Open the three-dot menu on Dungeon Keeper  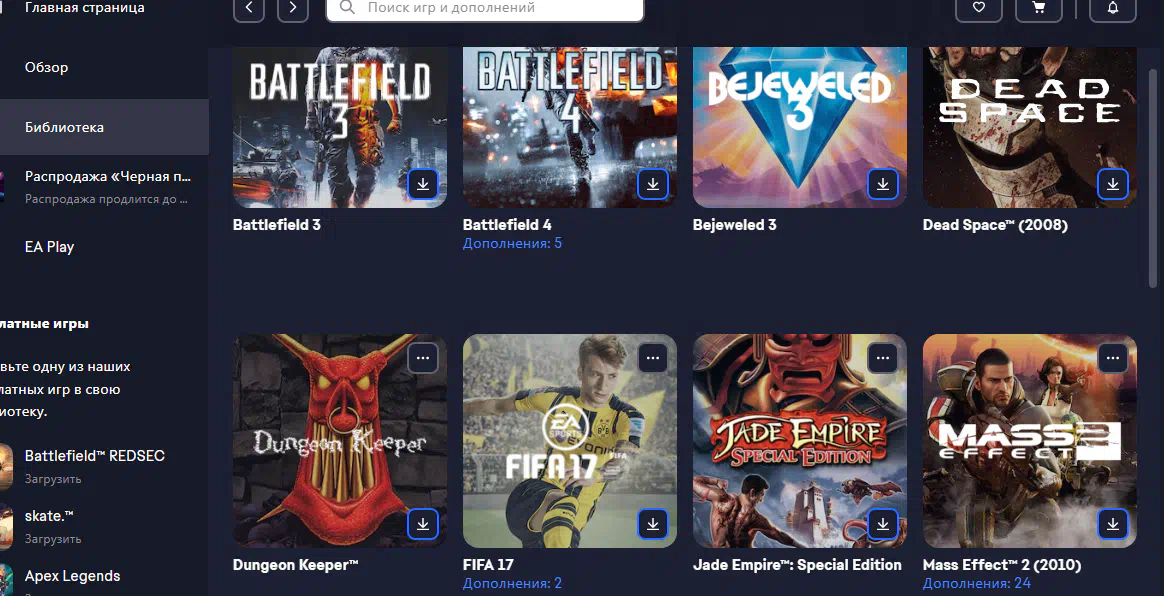[422, 358]
